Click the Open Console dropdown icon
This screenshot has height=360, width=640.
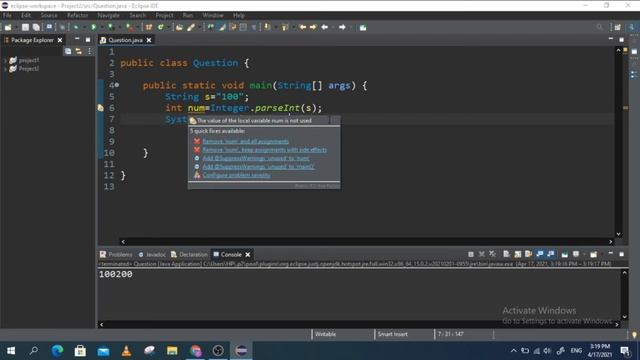(593, 254)
